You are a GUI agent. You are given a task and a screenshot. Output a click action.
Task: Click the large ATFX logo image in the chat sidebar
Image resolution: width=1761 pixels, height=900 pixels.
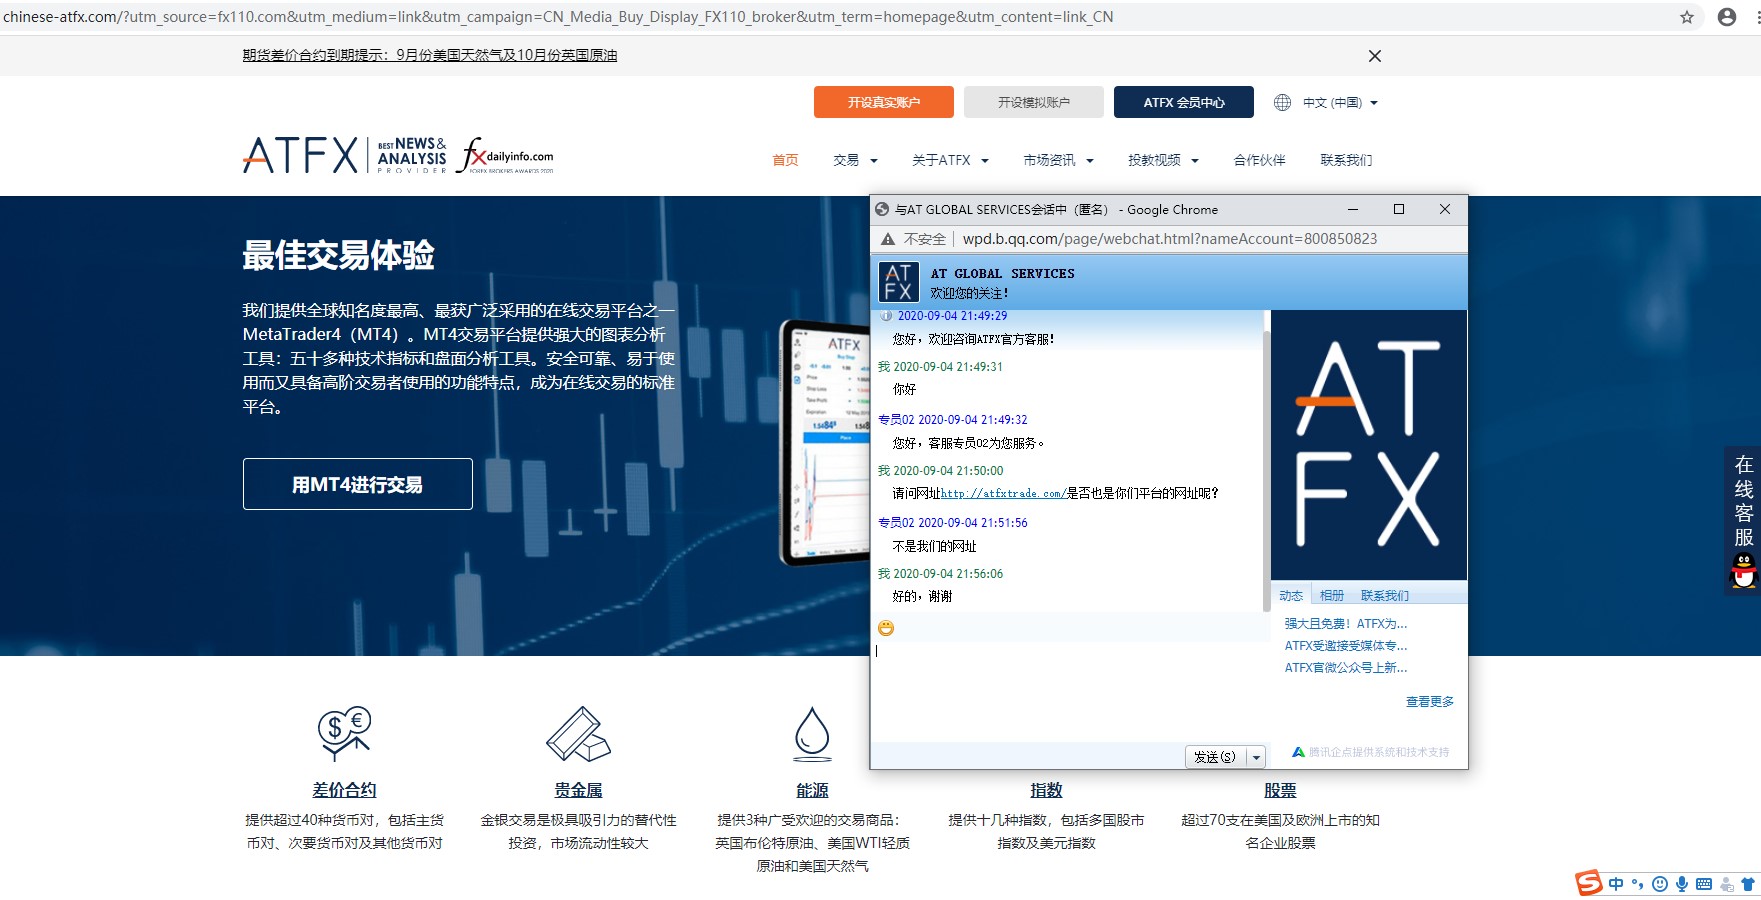(1368, 445)
